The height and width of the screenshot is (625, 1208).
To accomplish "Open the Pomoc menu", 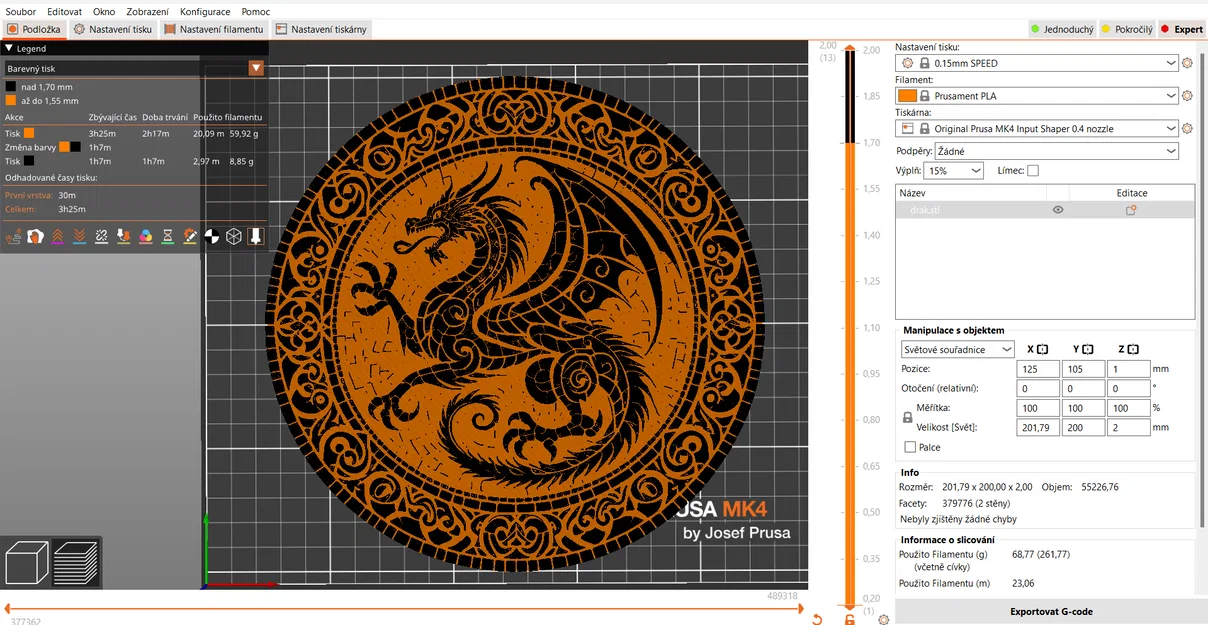I will click(x=255, y=11).
